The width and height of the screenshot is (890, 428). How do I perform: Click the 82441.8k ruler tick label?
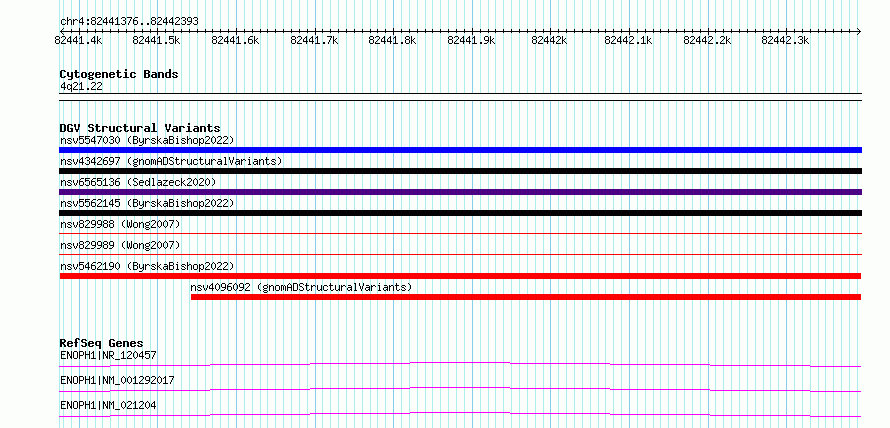click(392, 41)
